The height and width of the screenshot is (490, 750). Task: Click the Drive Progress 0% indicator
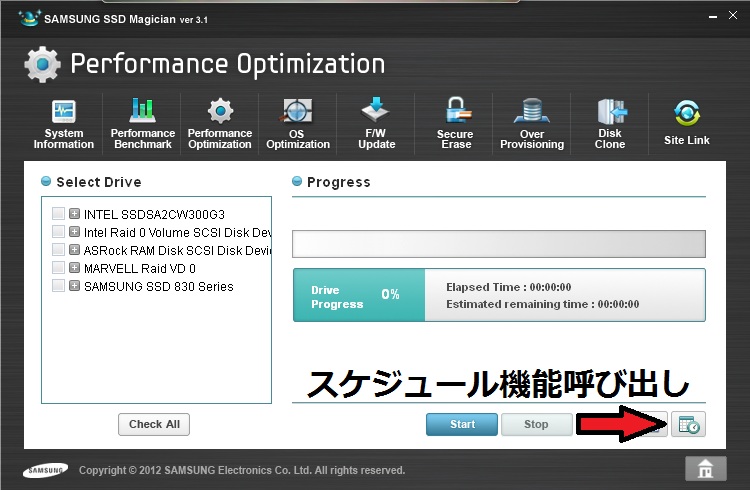coord(359,295)
